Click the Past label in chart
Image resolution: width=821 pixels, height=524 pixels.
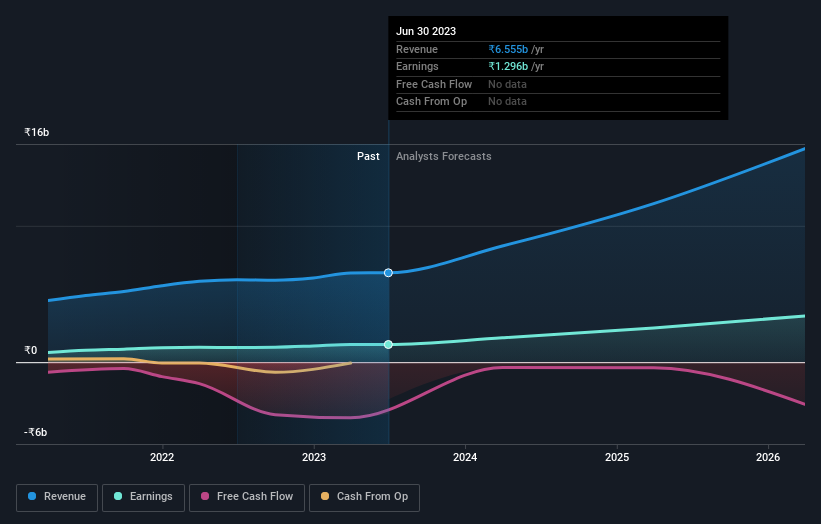click(x=368, y=156)
